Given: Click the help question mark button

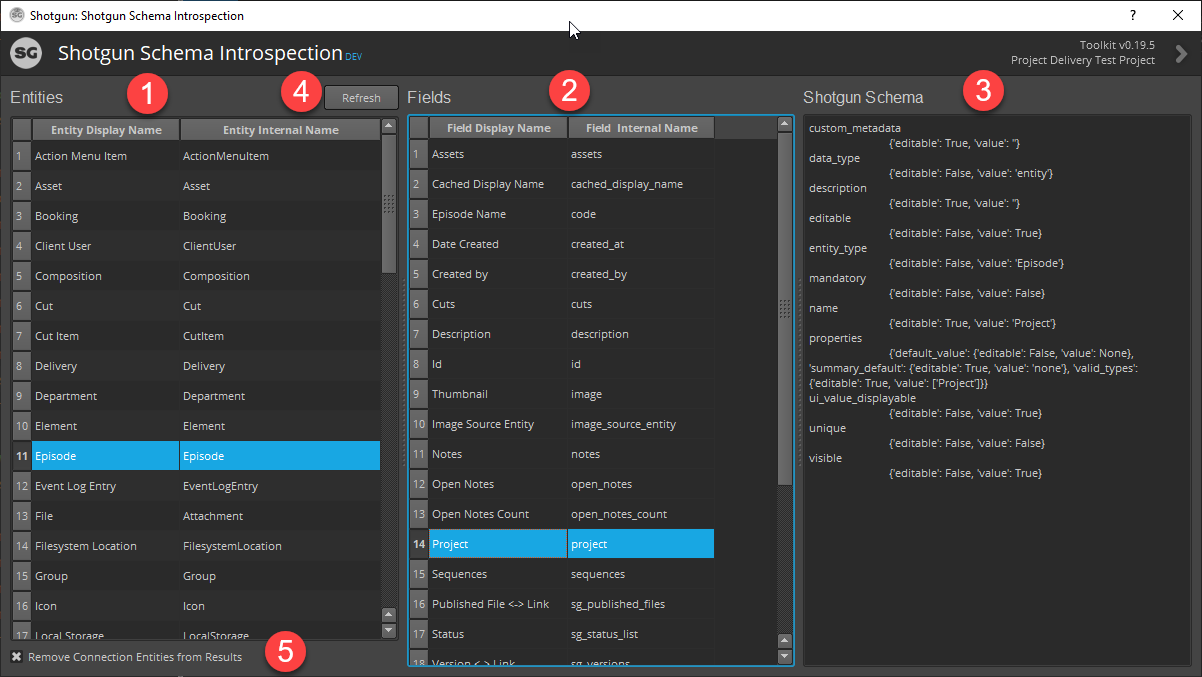Looking at the screenshot, I should [x=1133, y=15].
